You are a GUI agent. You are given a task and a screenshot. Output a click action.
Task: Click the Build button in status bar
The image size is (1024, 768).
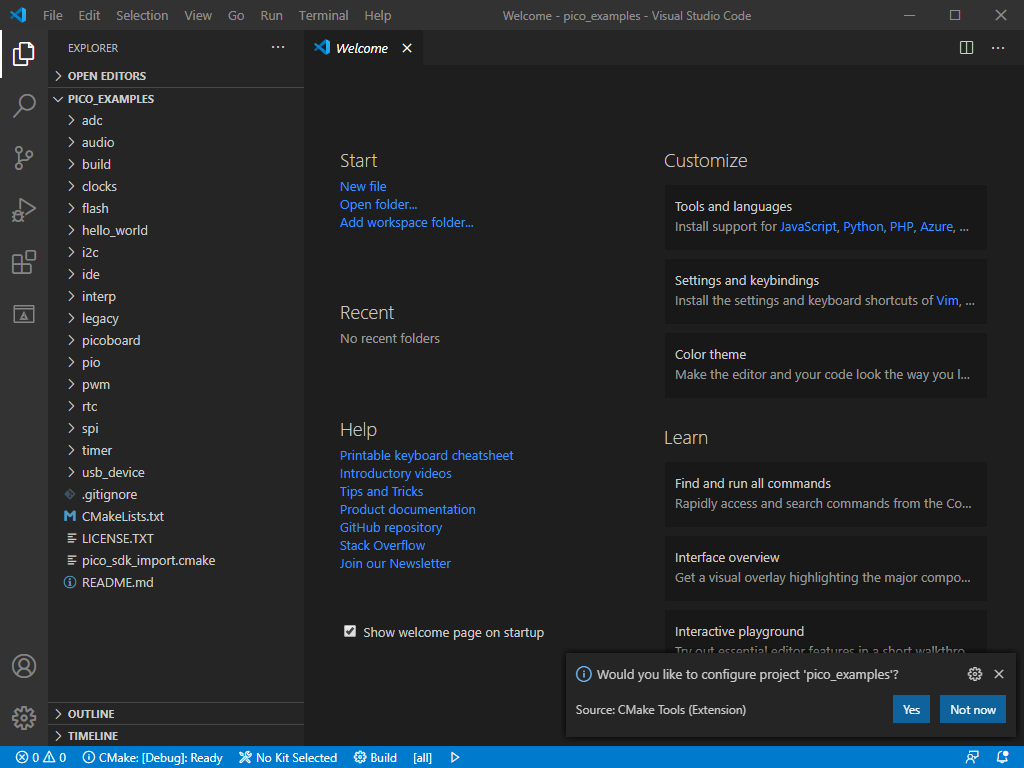376,758
